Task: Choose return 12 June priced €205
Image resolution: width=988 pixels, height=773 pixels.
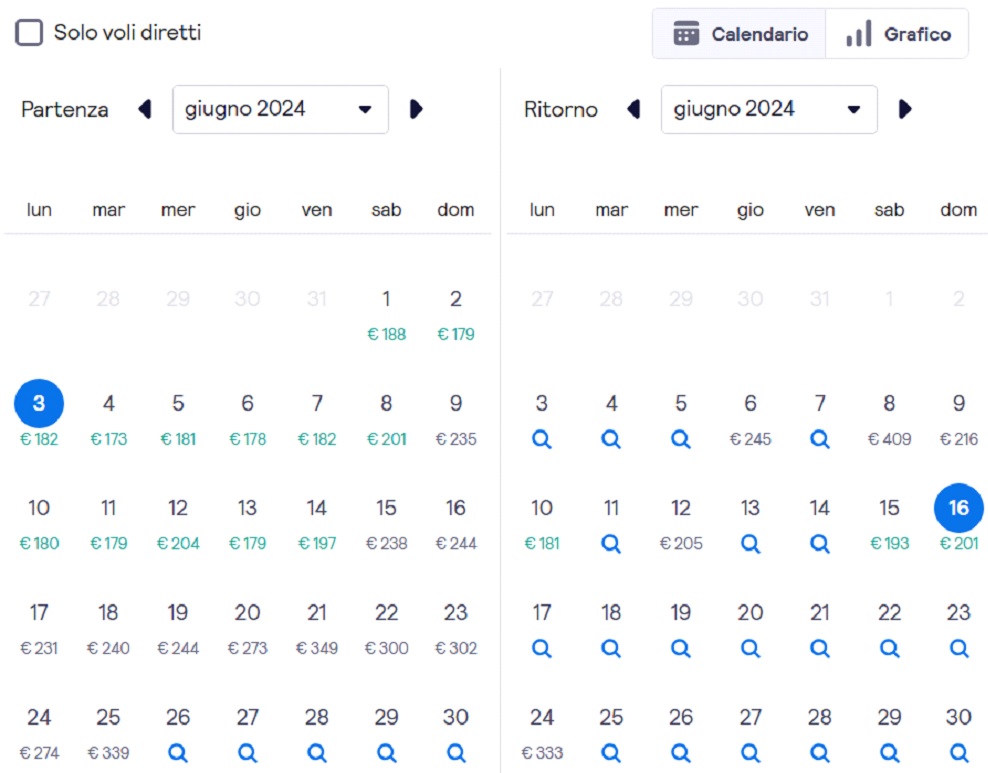Action: (681, 524)
